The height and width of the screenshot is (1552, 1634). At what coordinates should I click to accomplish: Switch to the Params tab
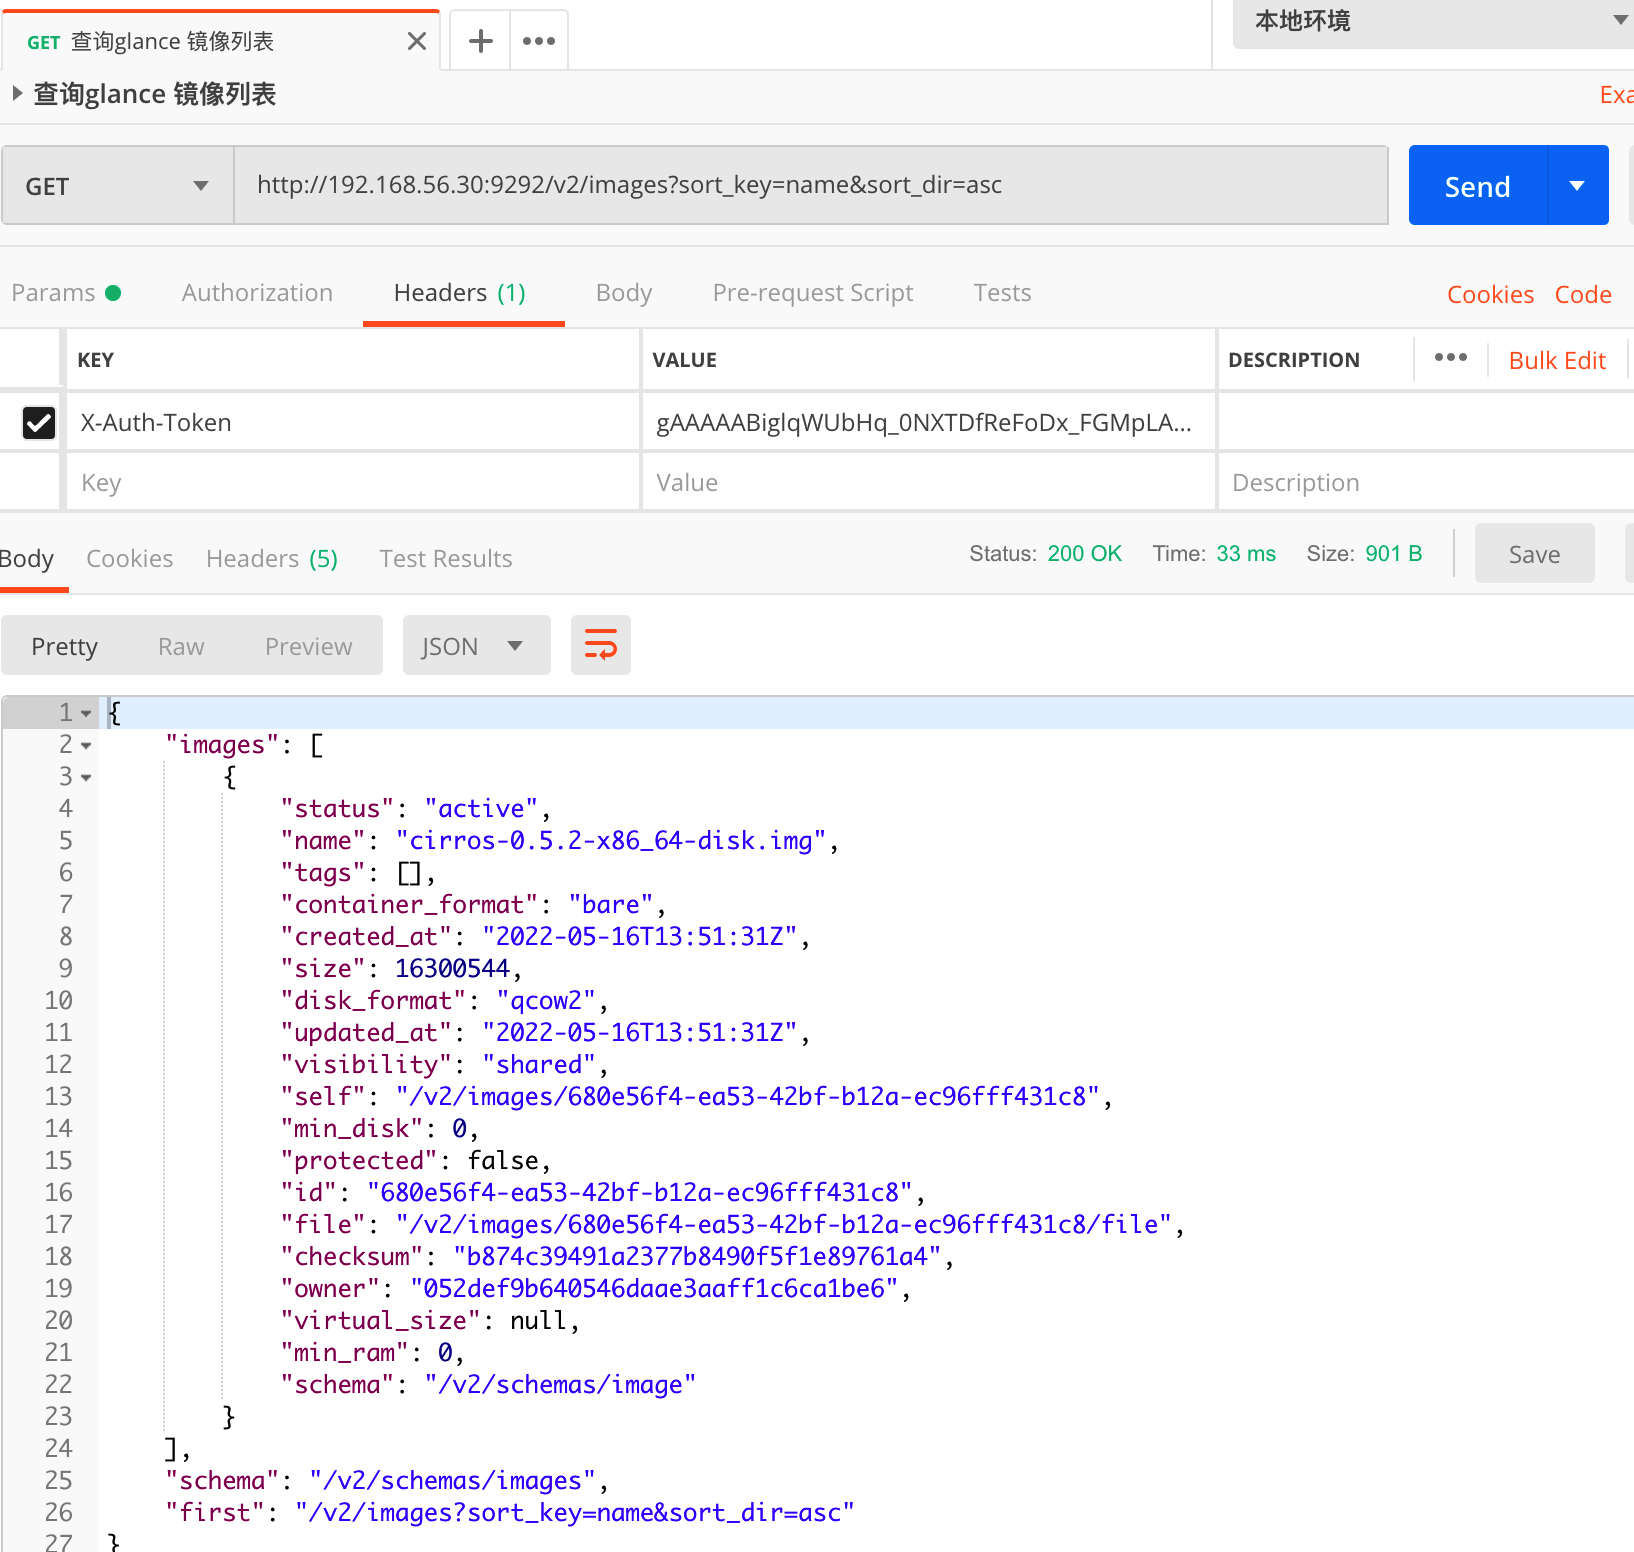coord(65,293)
